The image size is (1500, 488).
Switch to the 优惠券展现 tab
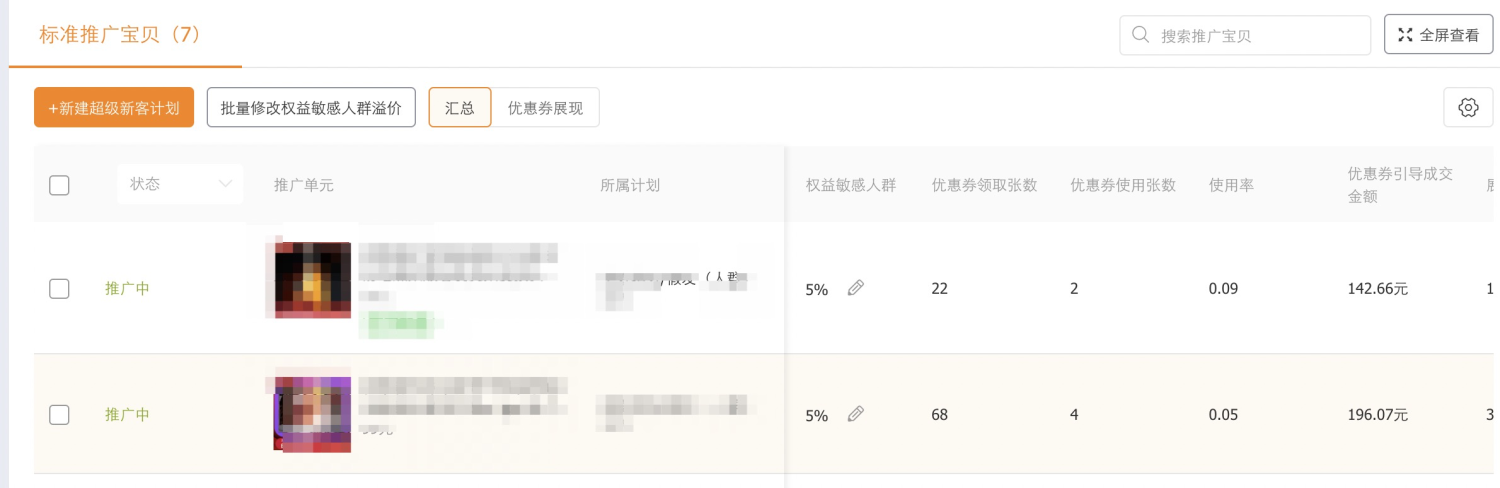545,107
